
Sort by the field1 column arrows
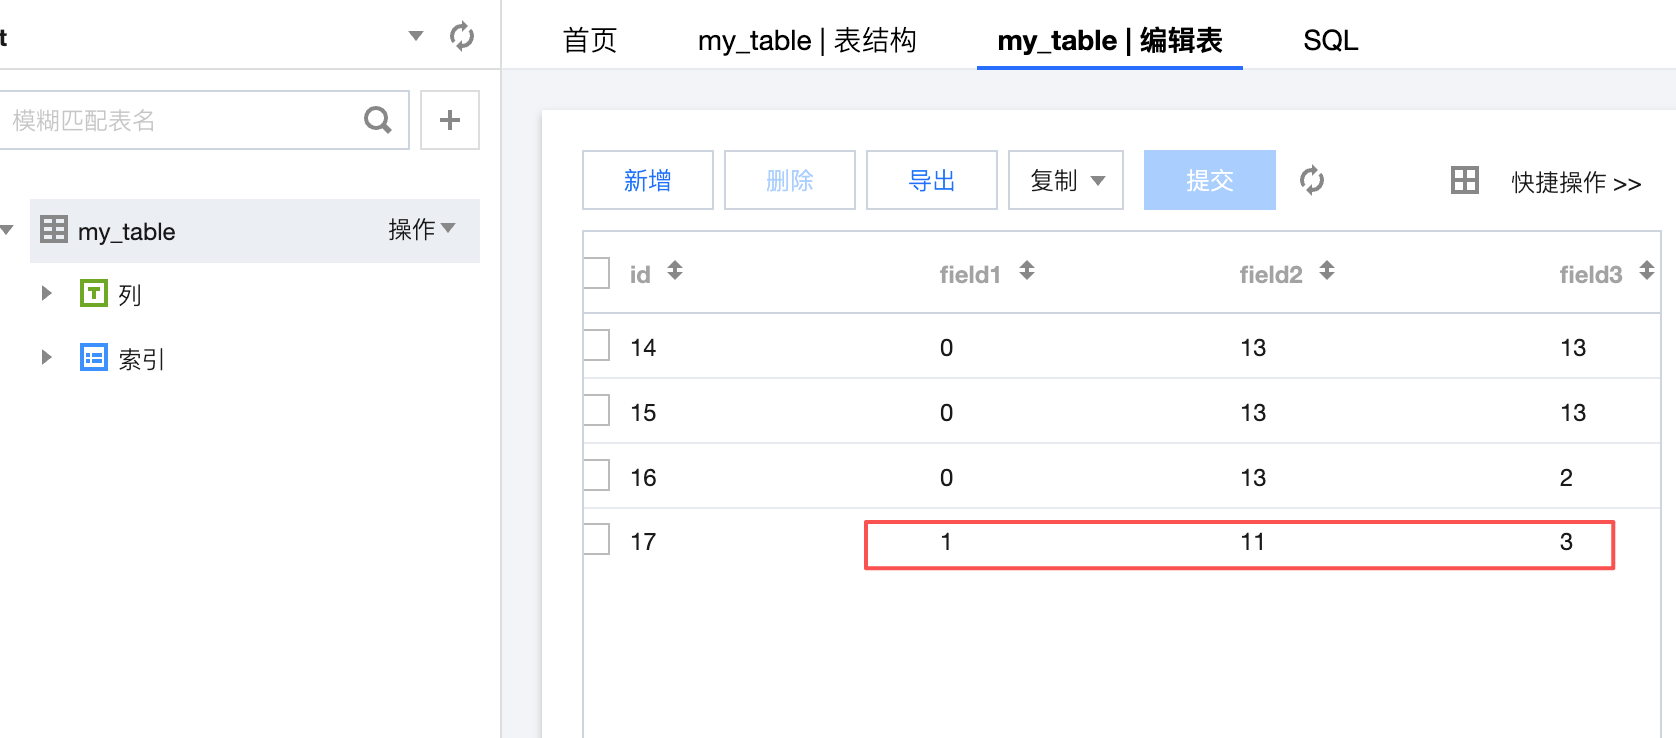(x=1027, y=270)
